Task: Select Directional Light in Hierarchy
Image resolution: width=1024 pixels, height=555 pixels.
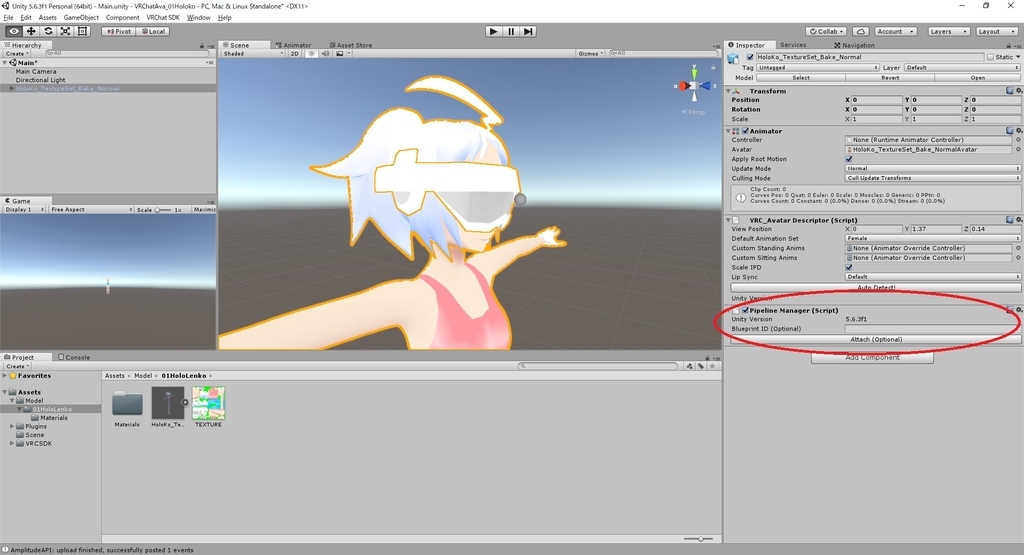Action: pyautogui.click(x=40, y=80)
